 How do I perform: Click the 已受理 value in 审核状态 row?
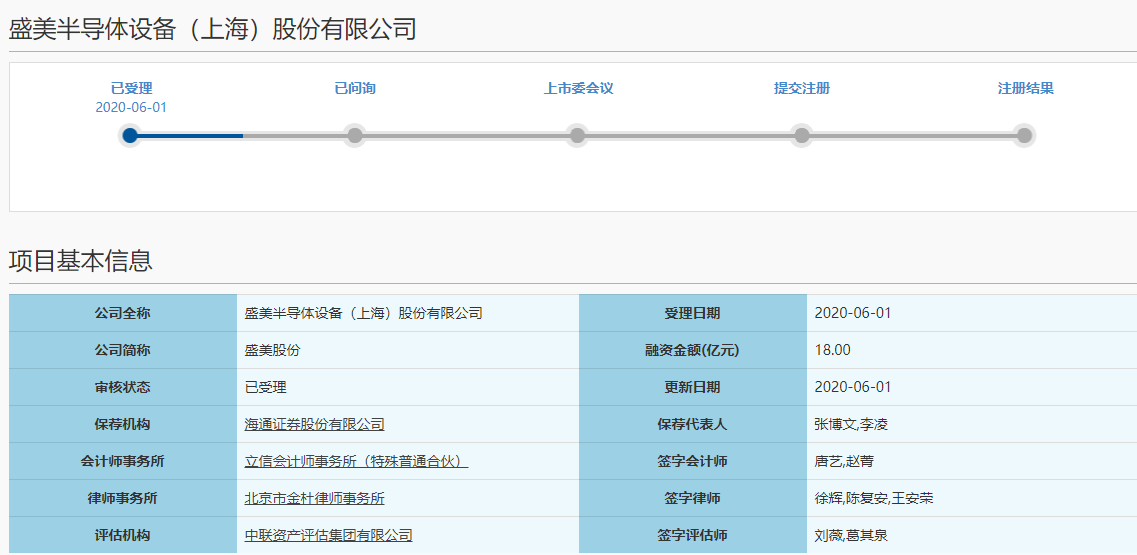[265, 387]
